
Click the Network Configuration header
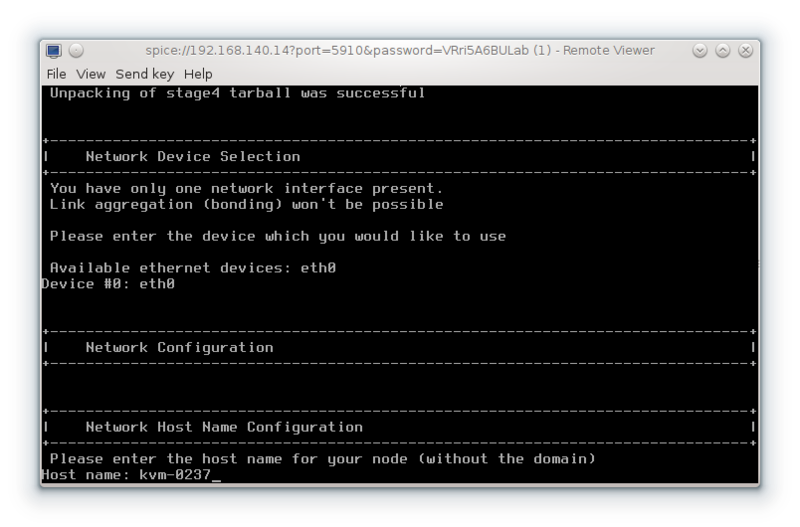point(179,347)
